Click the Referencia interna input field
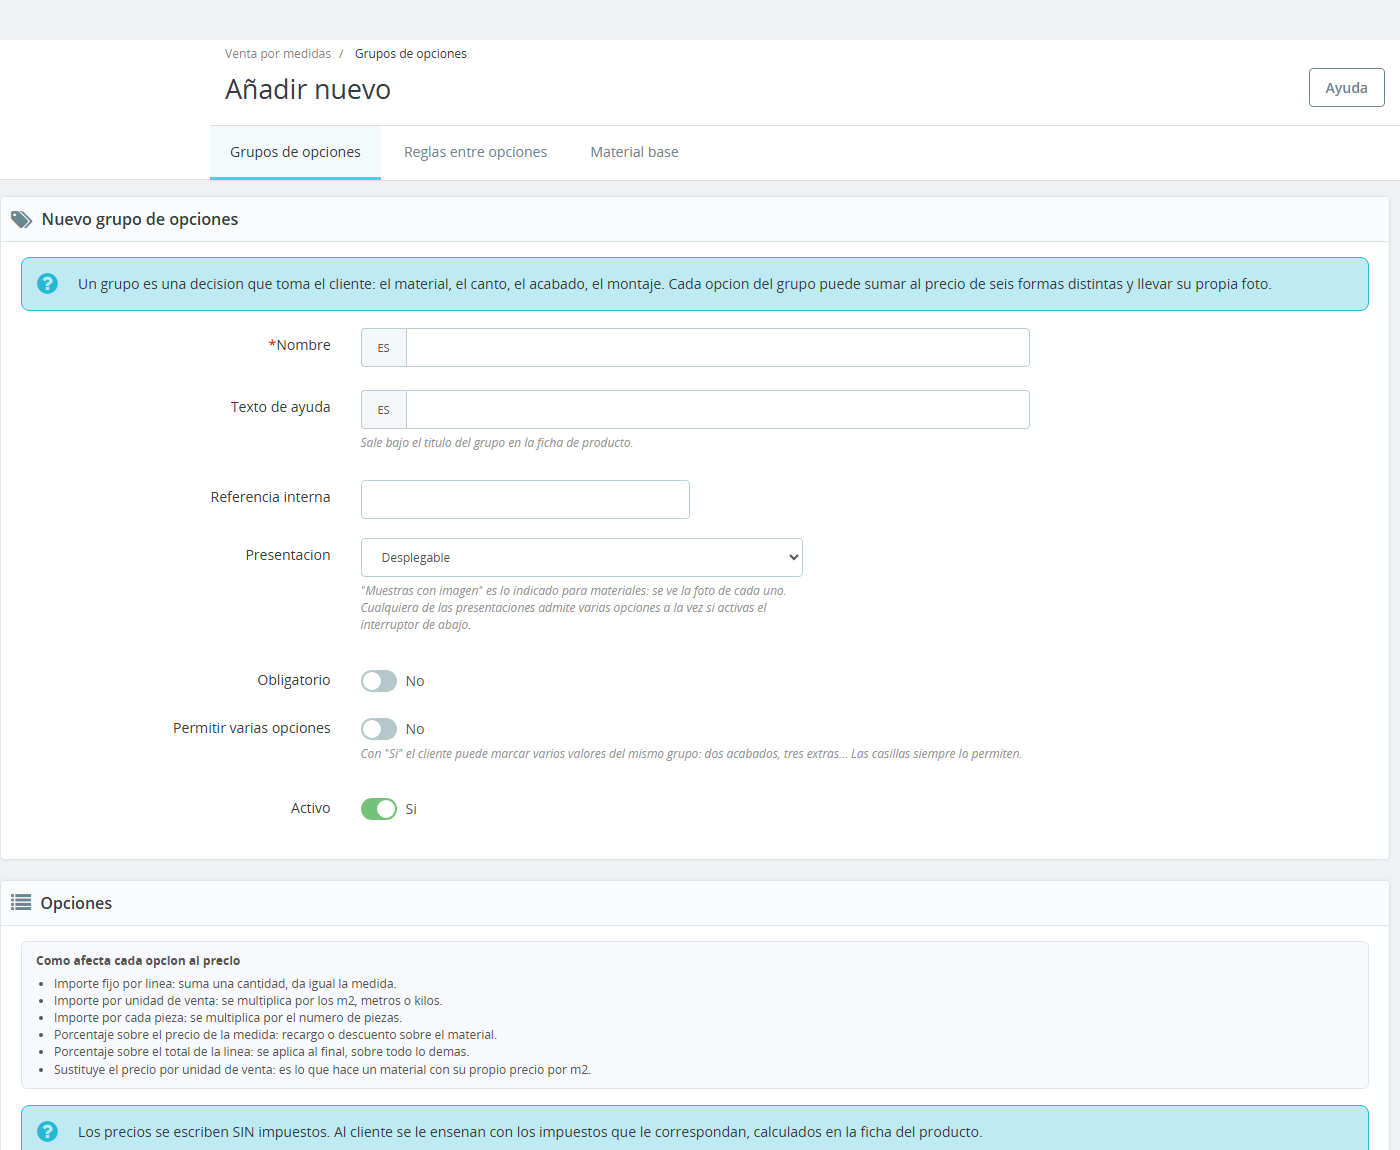The height and width of the screenshot is (1150, 1400). [525, 500]
